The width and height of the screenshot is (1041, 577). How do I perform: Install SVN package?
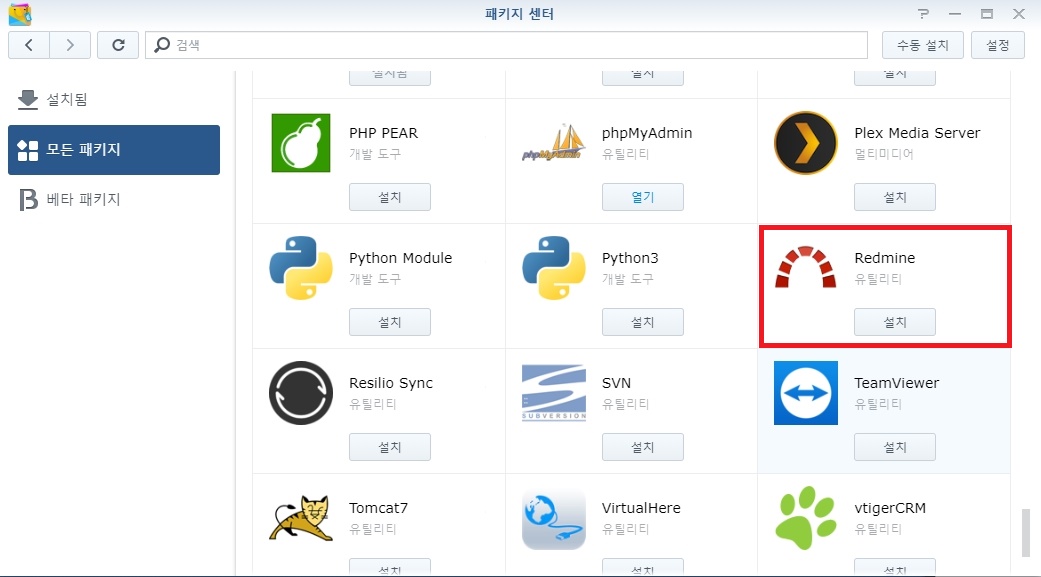click(643, 447)
